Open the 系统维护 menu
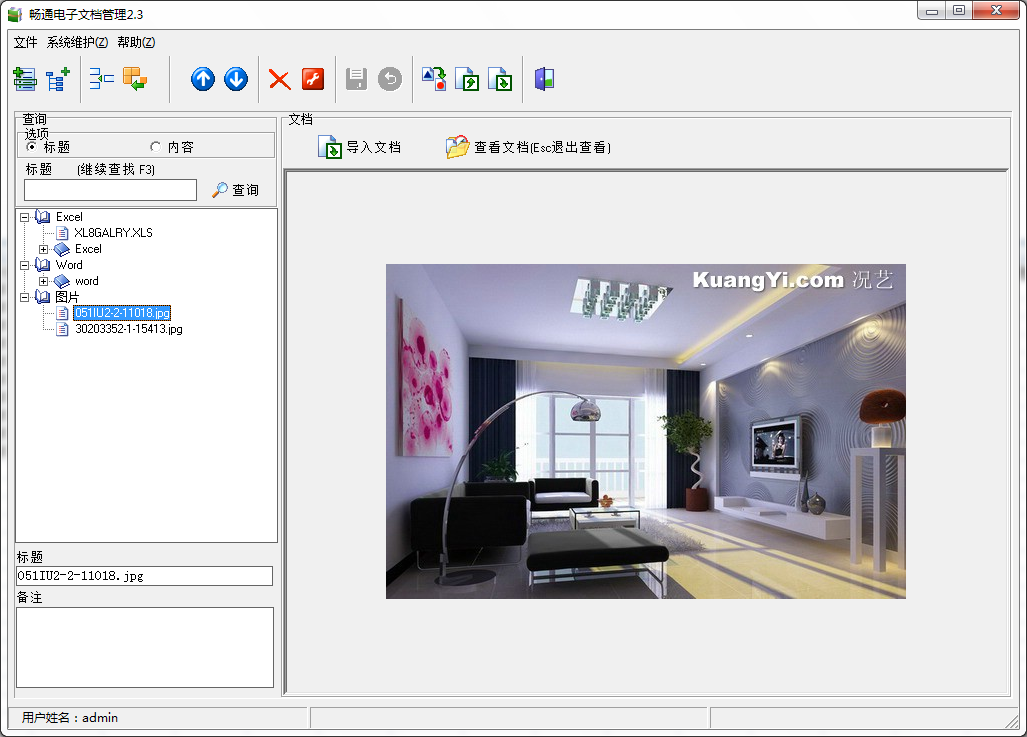Image resolution: width=1027 pixels, height=737 pixels. [x=77, y=42]
